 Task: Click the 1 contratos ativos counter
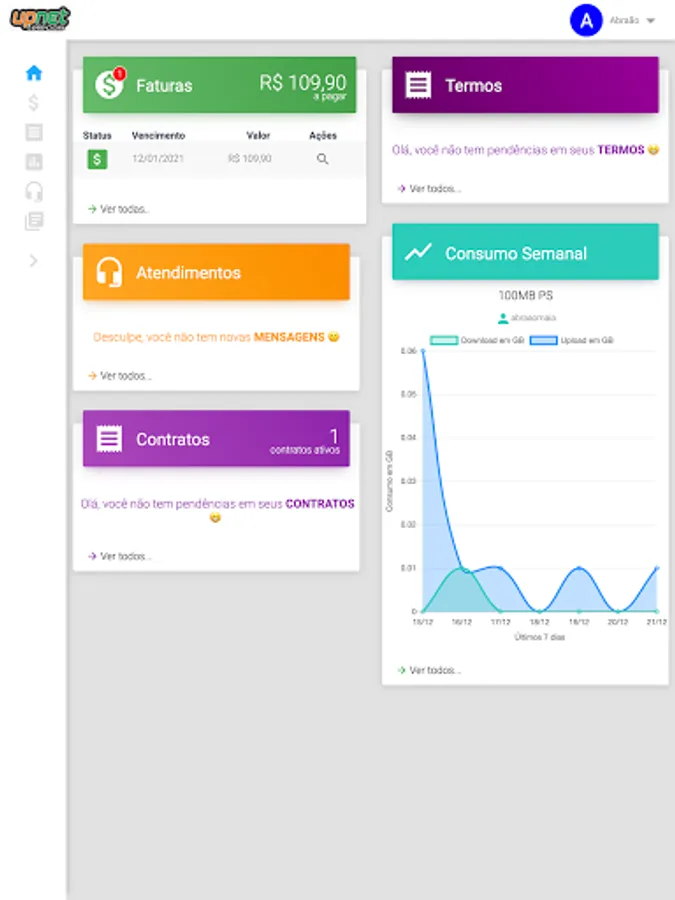tap(305, 441)
